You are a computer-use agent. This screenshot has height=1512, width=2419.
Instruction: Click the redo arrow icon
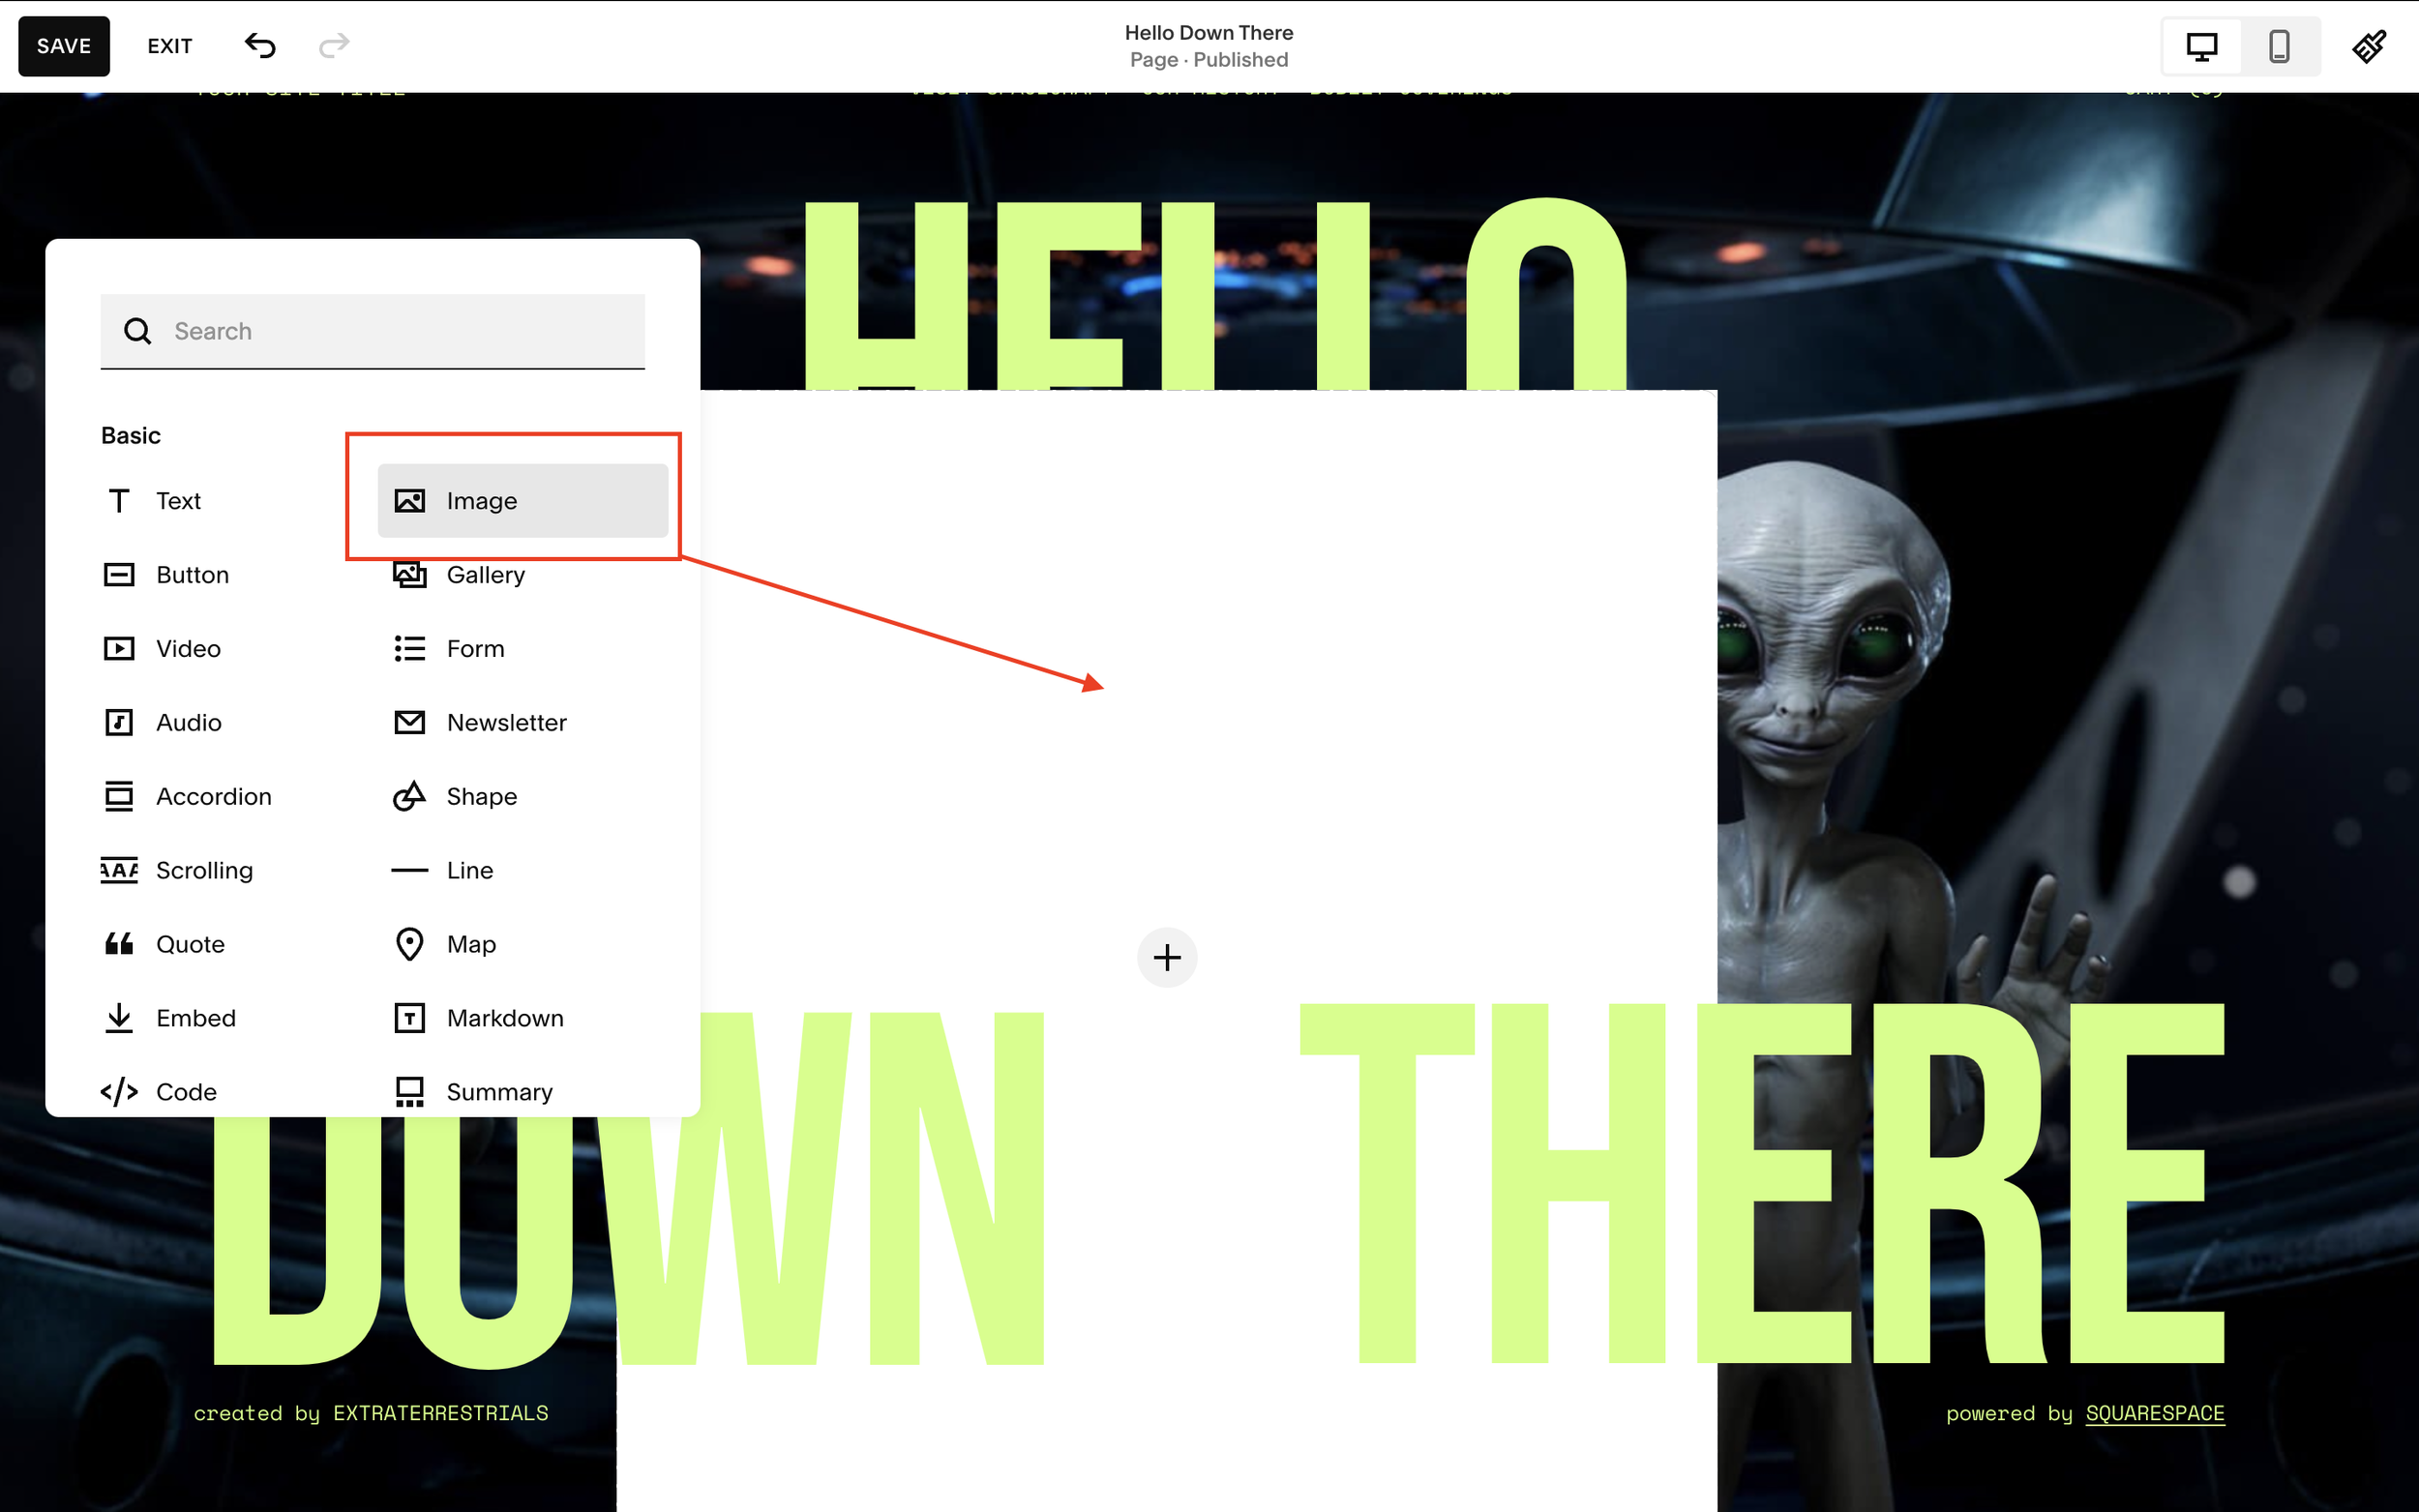point(334,46)
